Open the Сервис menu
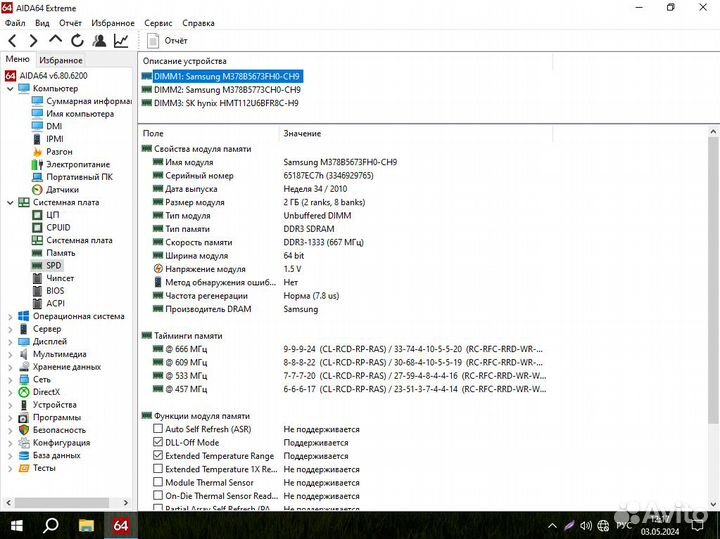Screen dimensions: 720x539 tap(157, 22)
